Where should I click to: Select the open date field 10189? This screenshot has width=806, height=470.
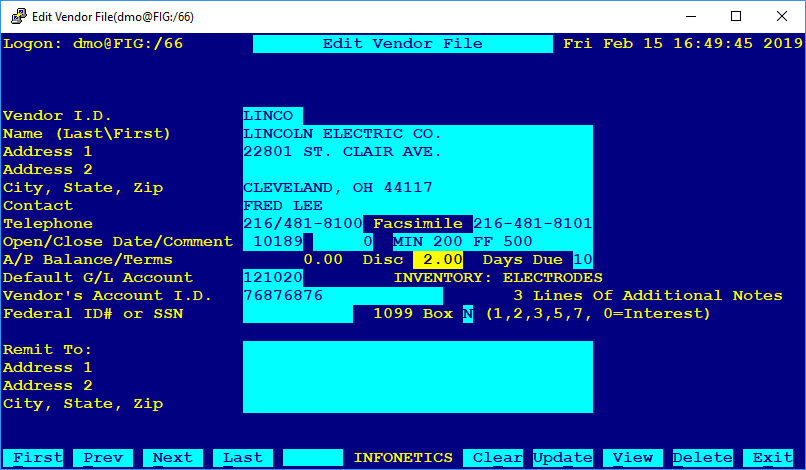point(273,242)
